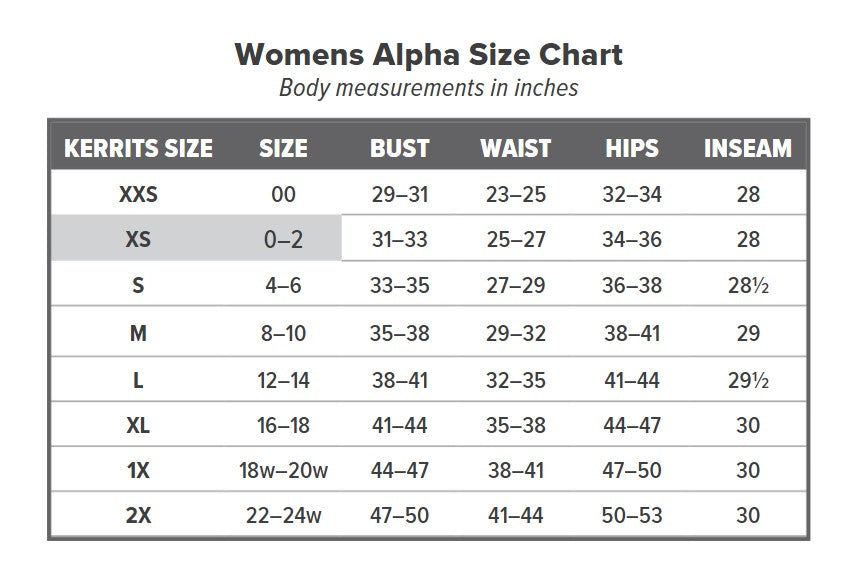Select the INSEAM column header
Screen dimensions: 856x580
tap(747, 149)
